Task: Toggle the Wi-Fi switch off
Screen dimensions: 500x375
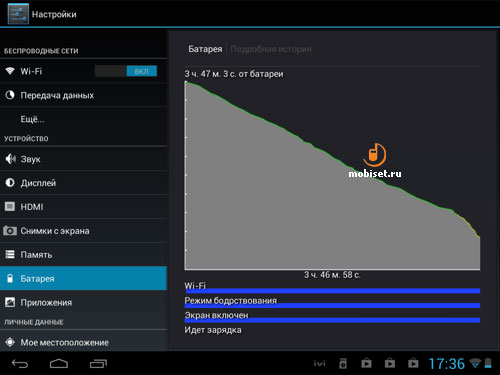Action: tap(126, 71)
